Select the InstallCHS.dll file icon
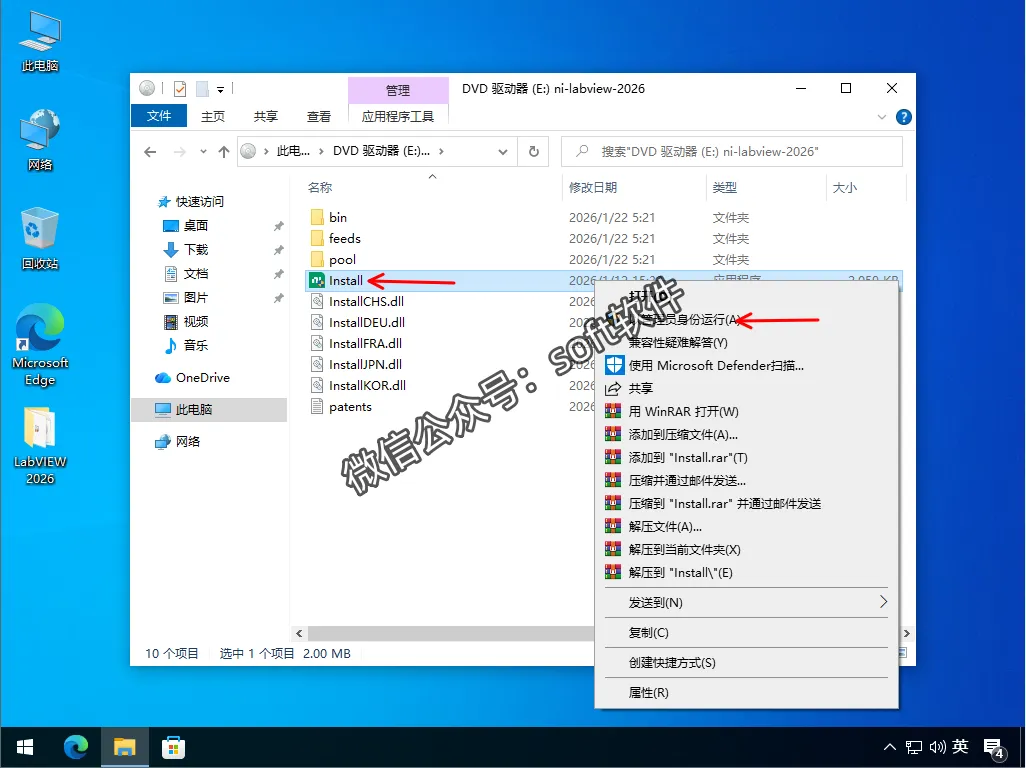The width and height of the screenshot is (1026, 768). 317,302
